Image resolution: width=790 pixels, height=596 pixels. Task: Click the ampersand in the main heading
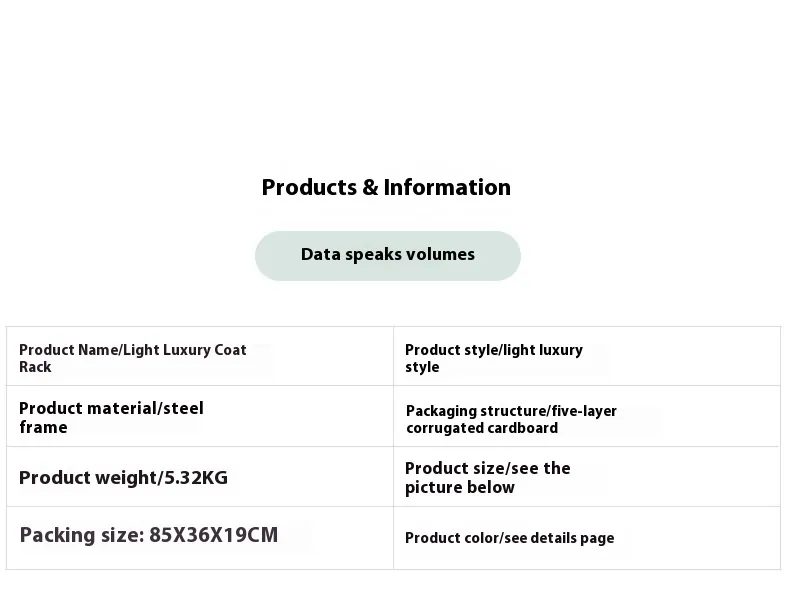370,187
